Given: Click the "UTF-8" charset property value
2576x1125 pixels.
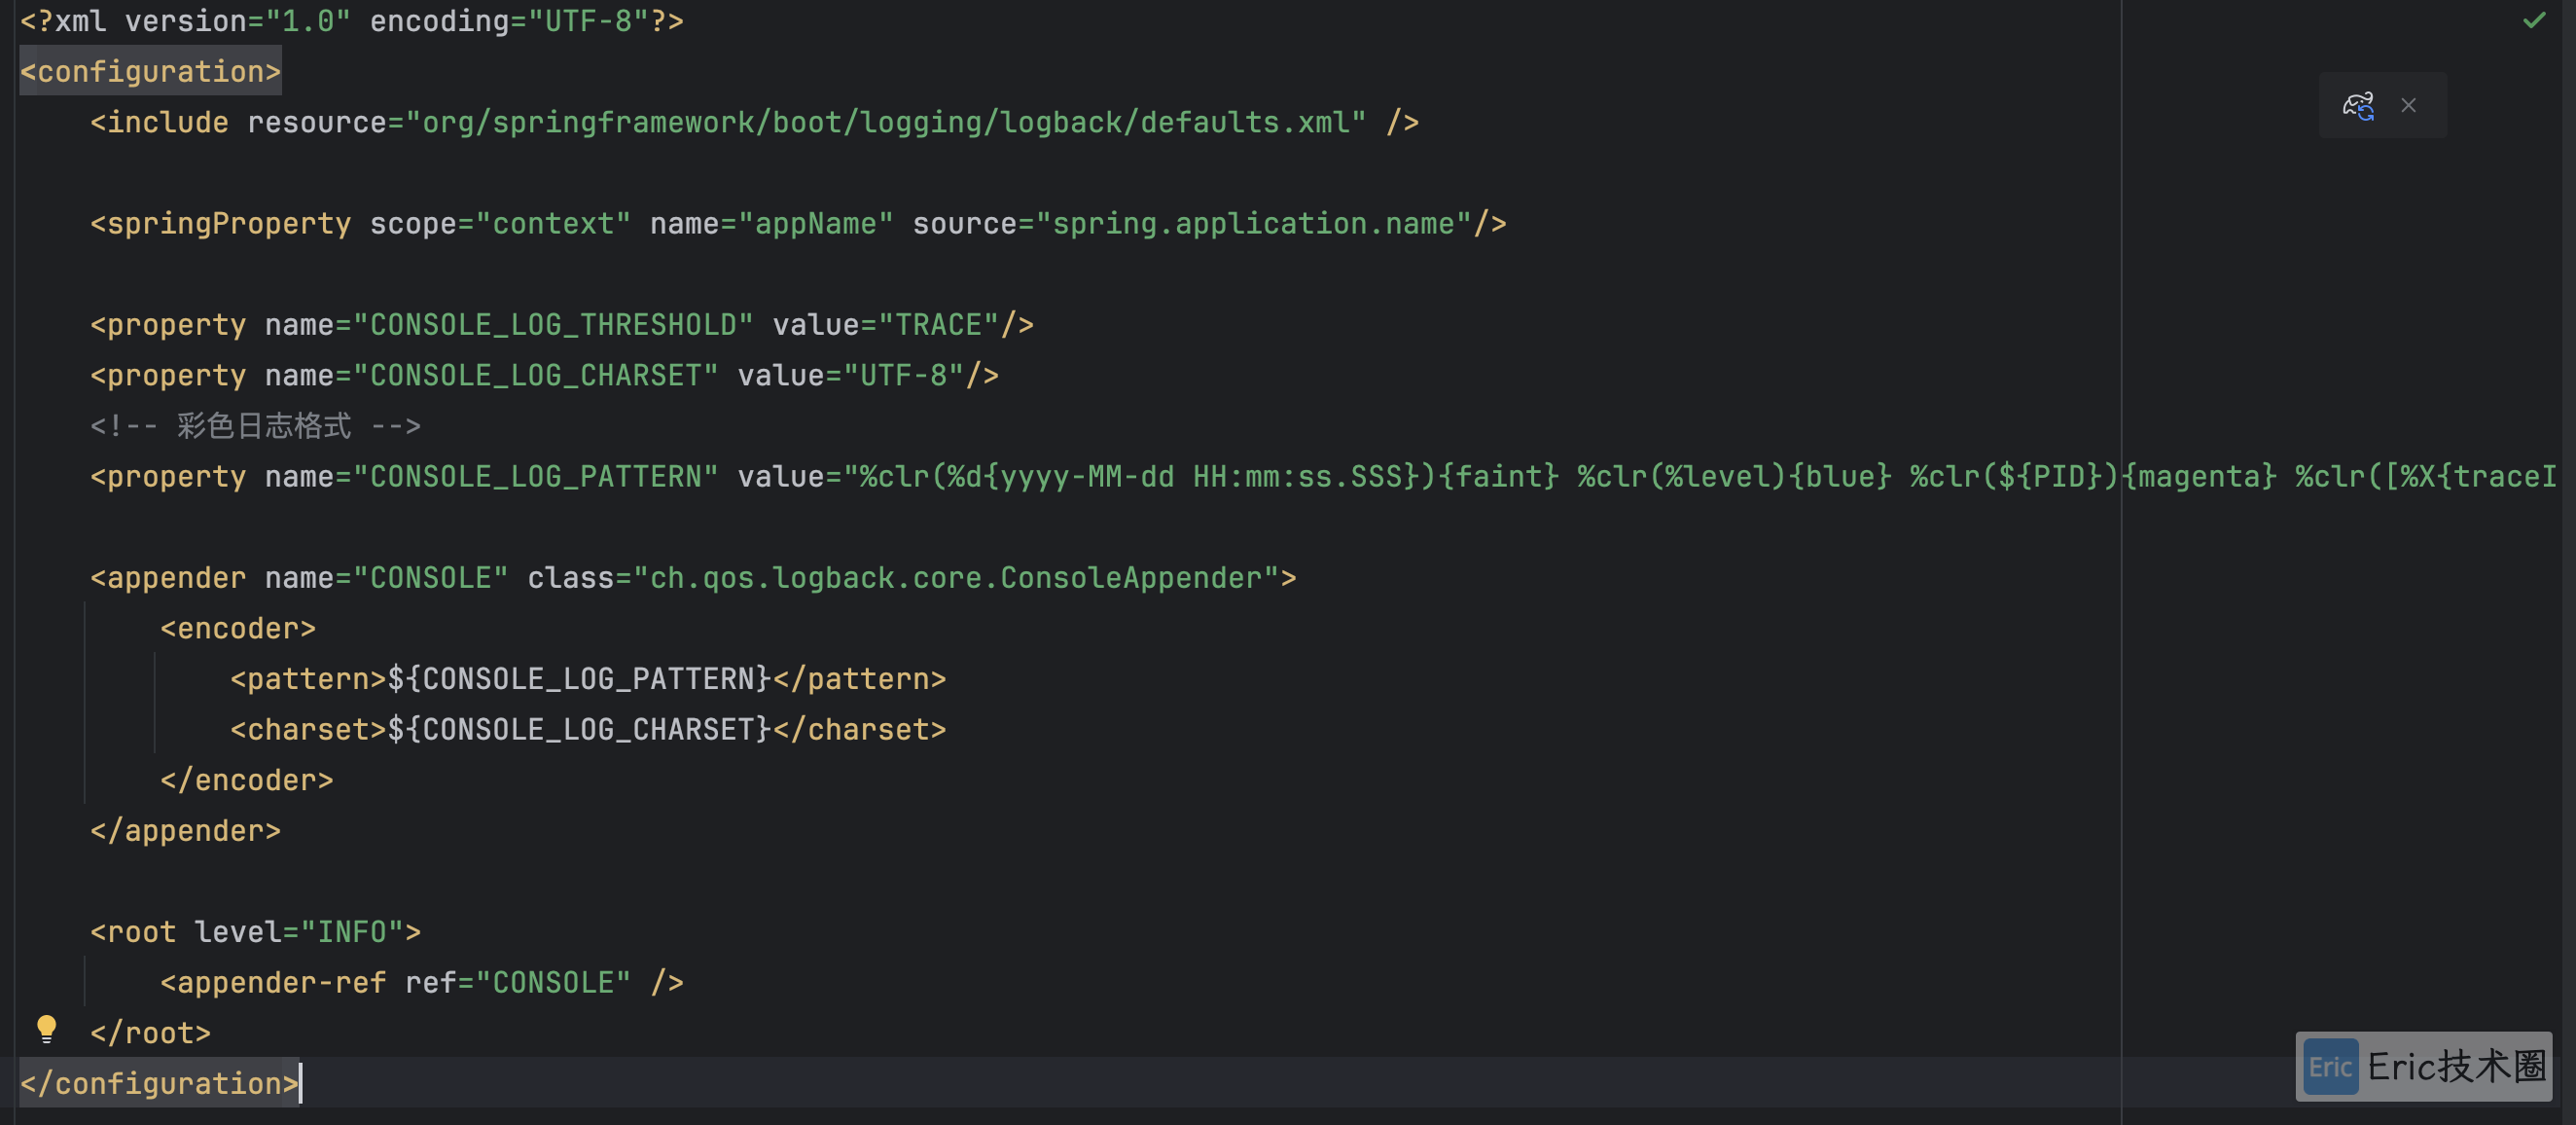Looking at the screenshot, I should click(x=903, y=376).
